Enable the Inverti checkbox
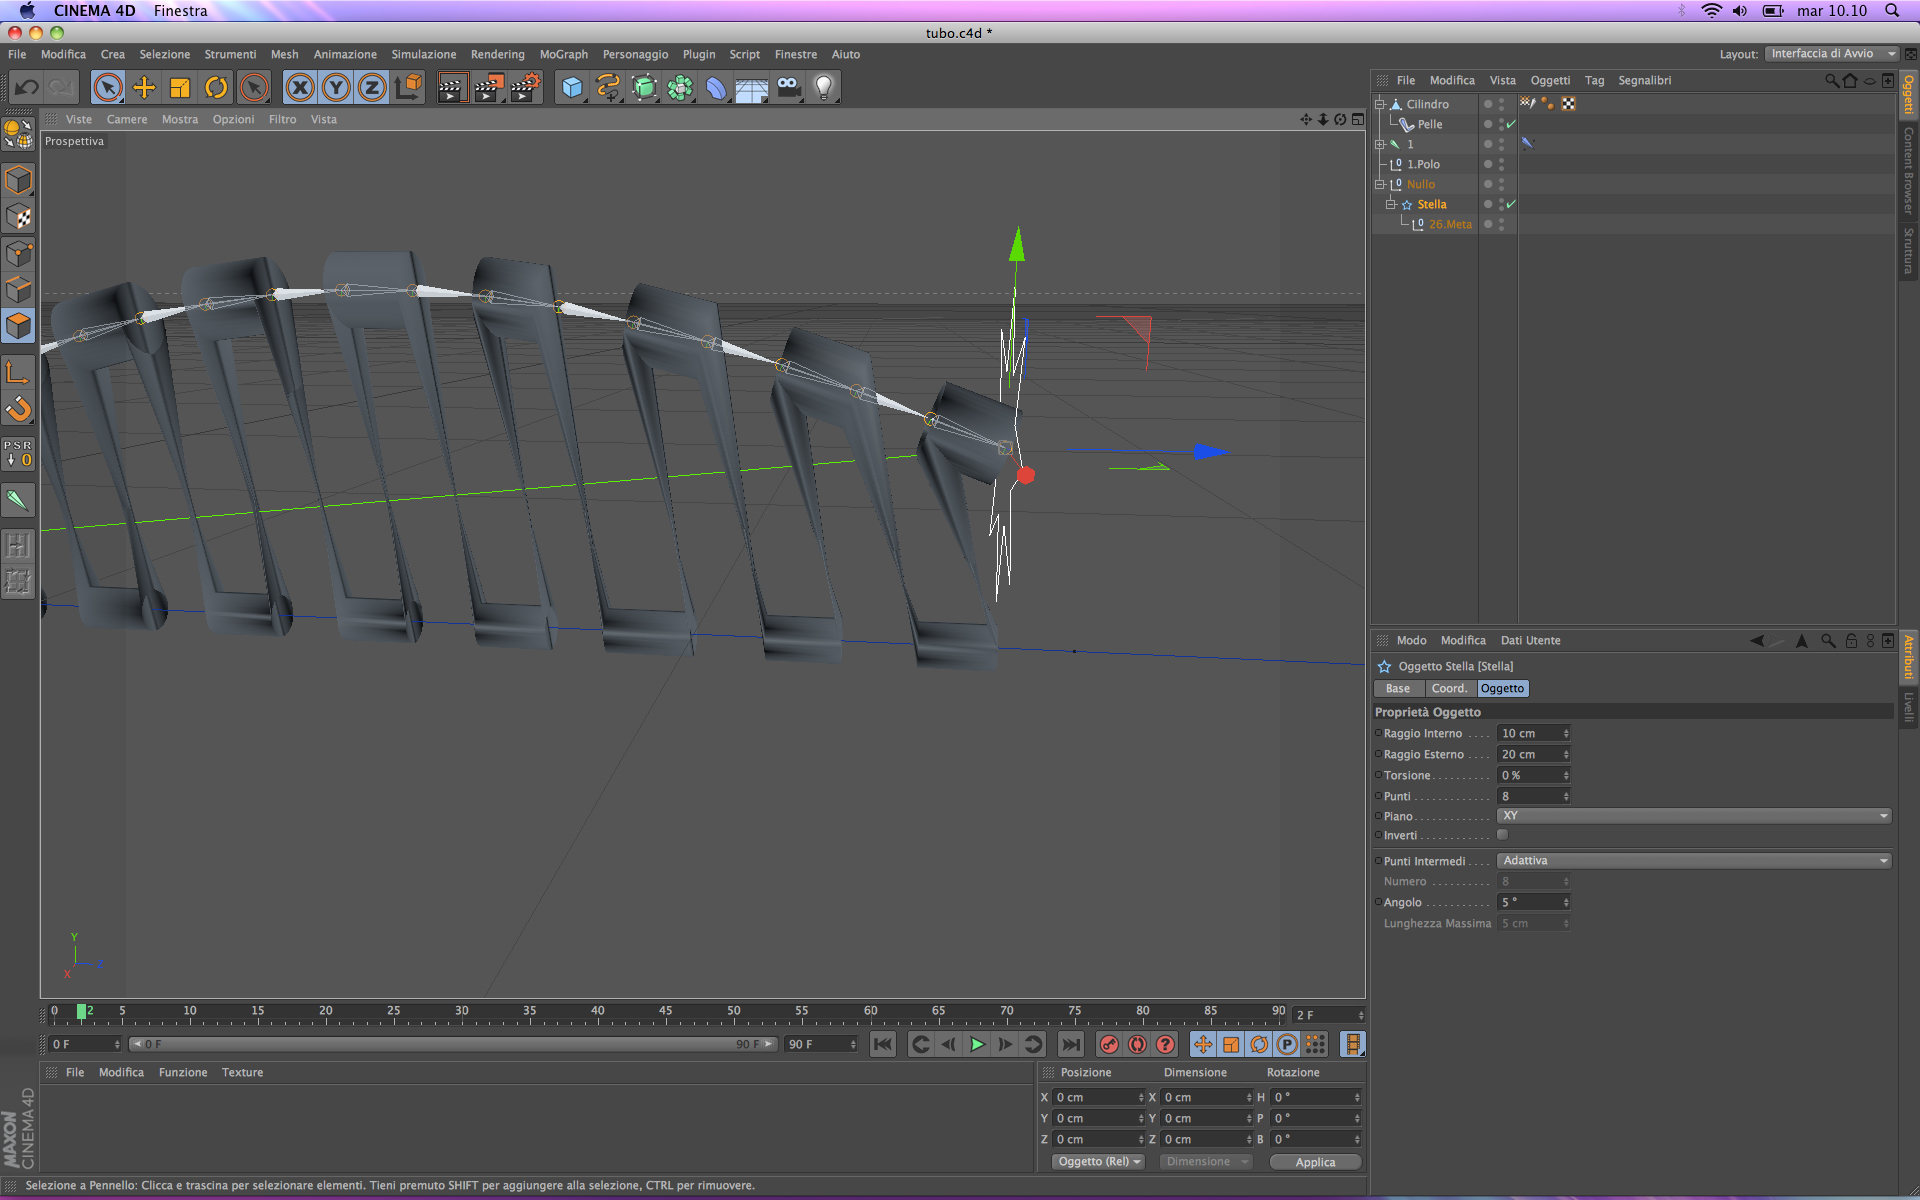Screen dimensions: 1920x1200 [1502, 835]
